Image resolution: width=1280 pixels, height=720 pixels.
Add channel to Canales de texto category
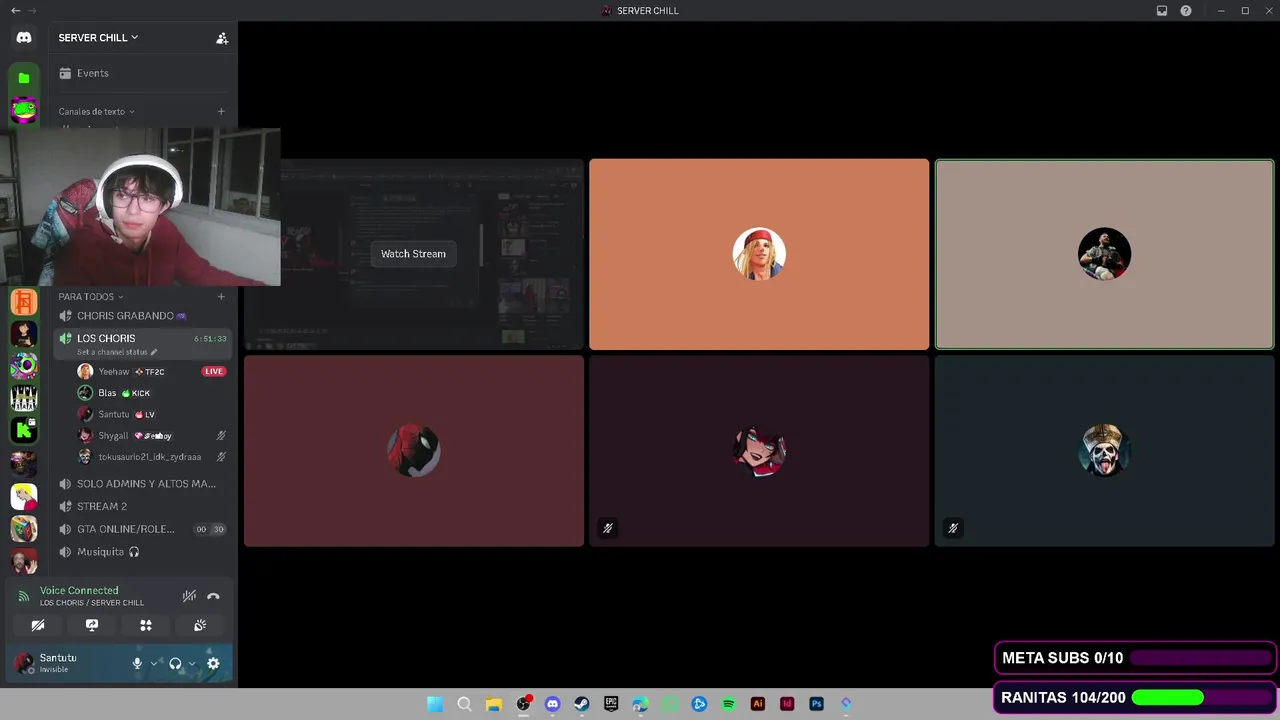pos(221,112)
